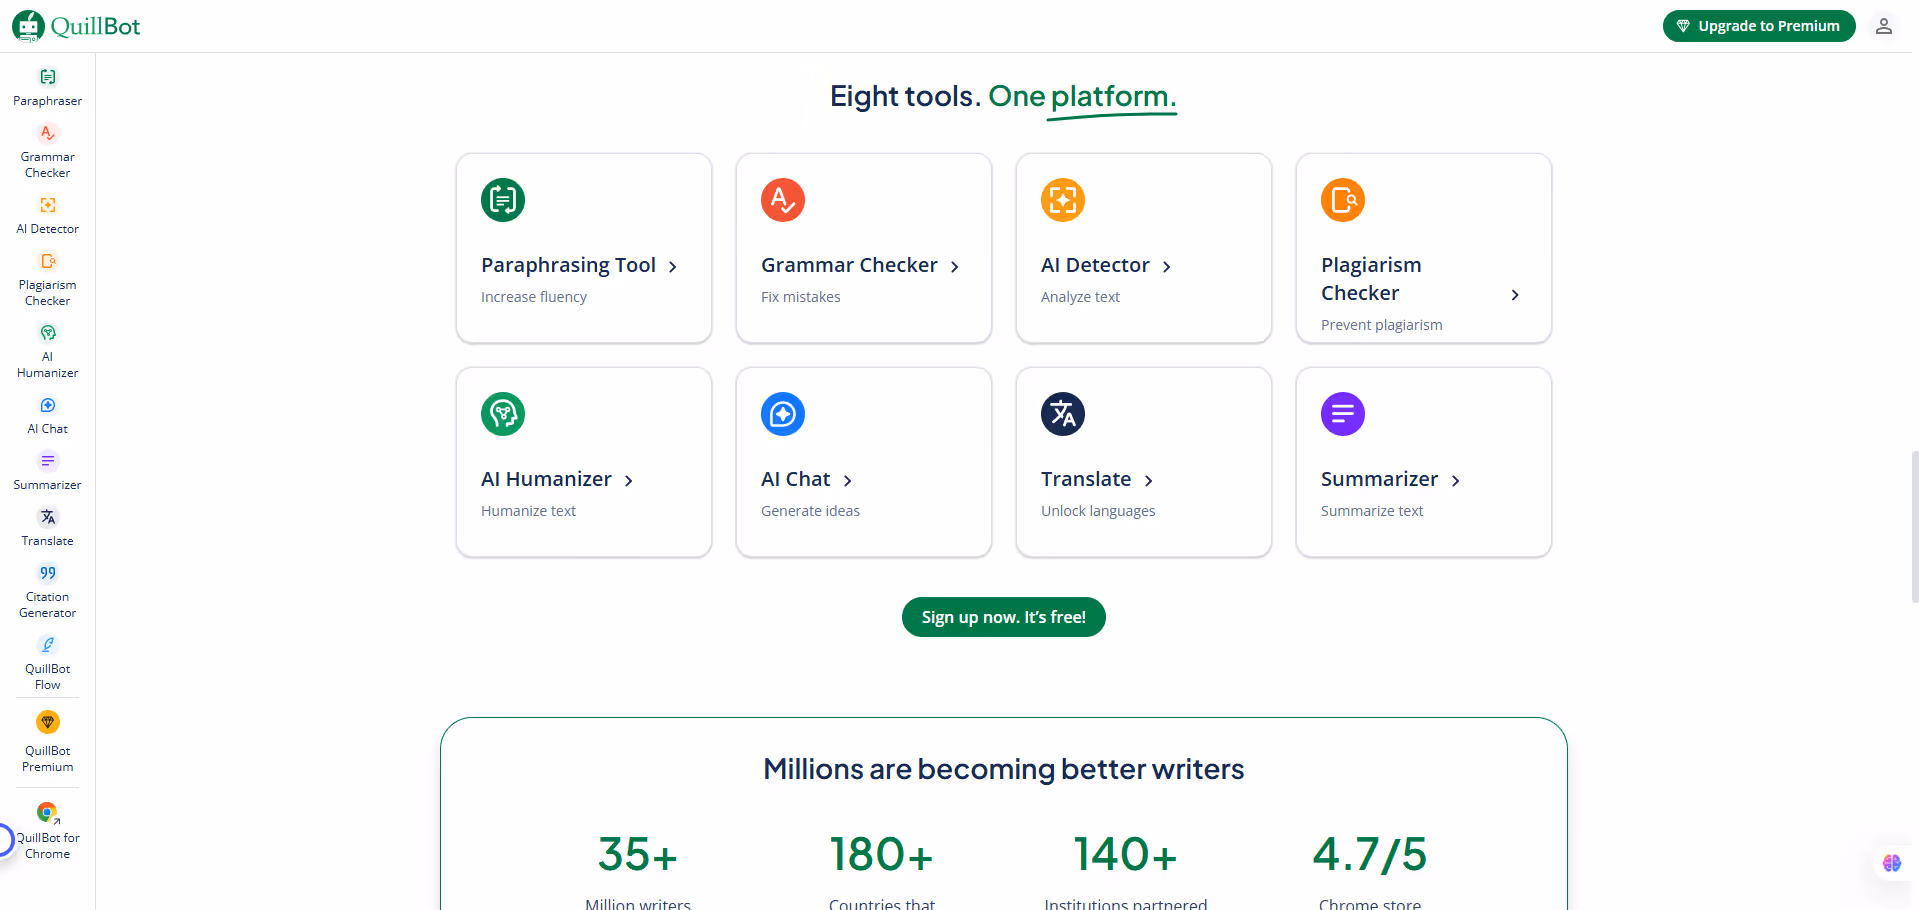Image resolution: width=1919 pixels, height=910 pixels.
Task: Open Grammar Checker sidebar icon
Action: 48,133
